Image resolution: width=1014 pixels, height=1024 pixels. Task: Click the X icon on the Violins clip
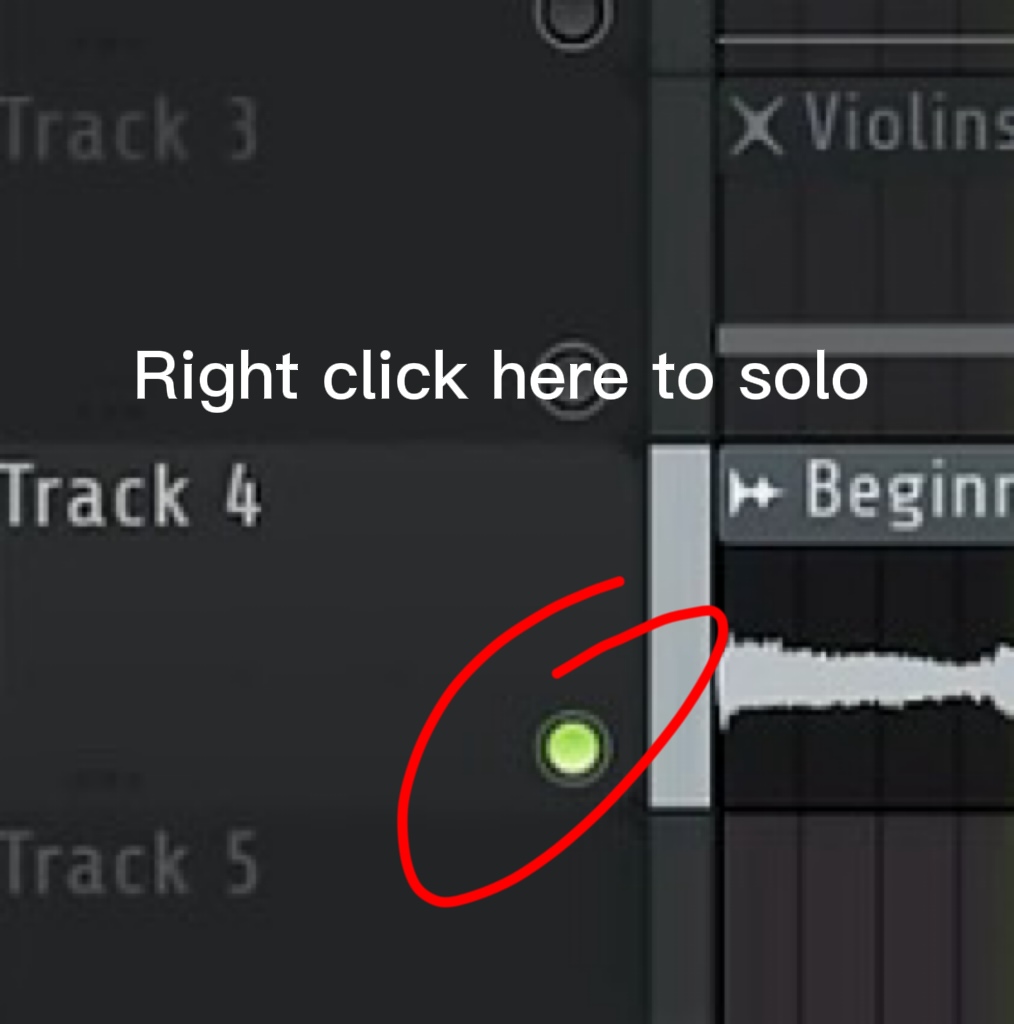pos(756,125)
